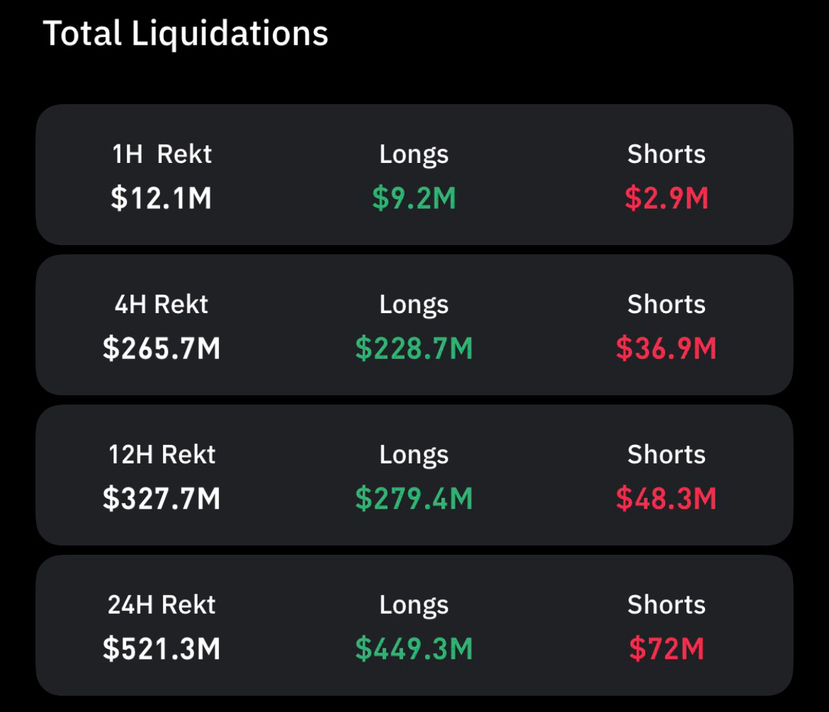Click the Total Liquidations heading

point(186,33)
